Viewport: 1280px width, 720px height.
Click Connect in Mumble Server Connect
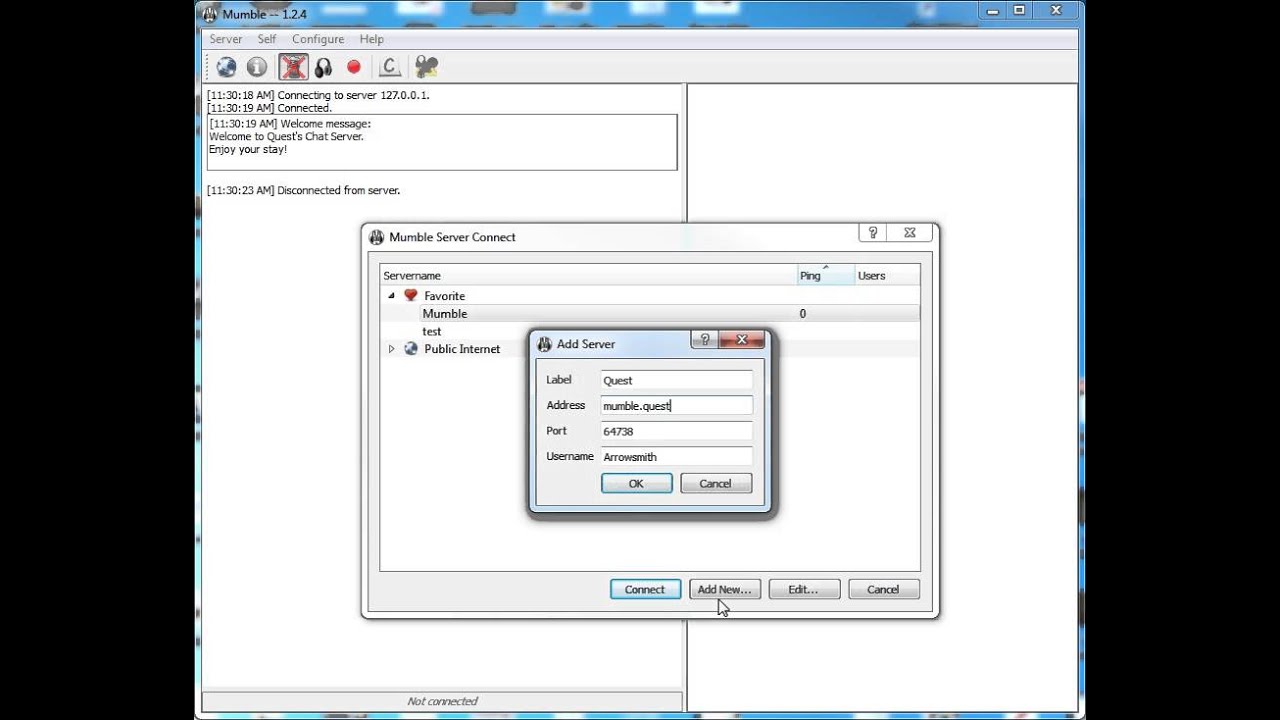(645, 589)
